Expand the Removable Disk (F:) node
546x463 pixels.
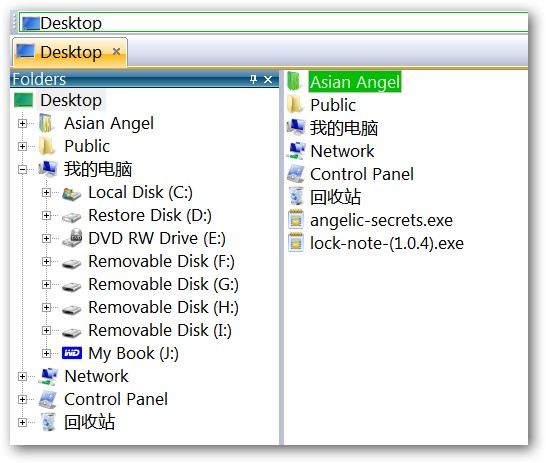46,261
